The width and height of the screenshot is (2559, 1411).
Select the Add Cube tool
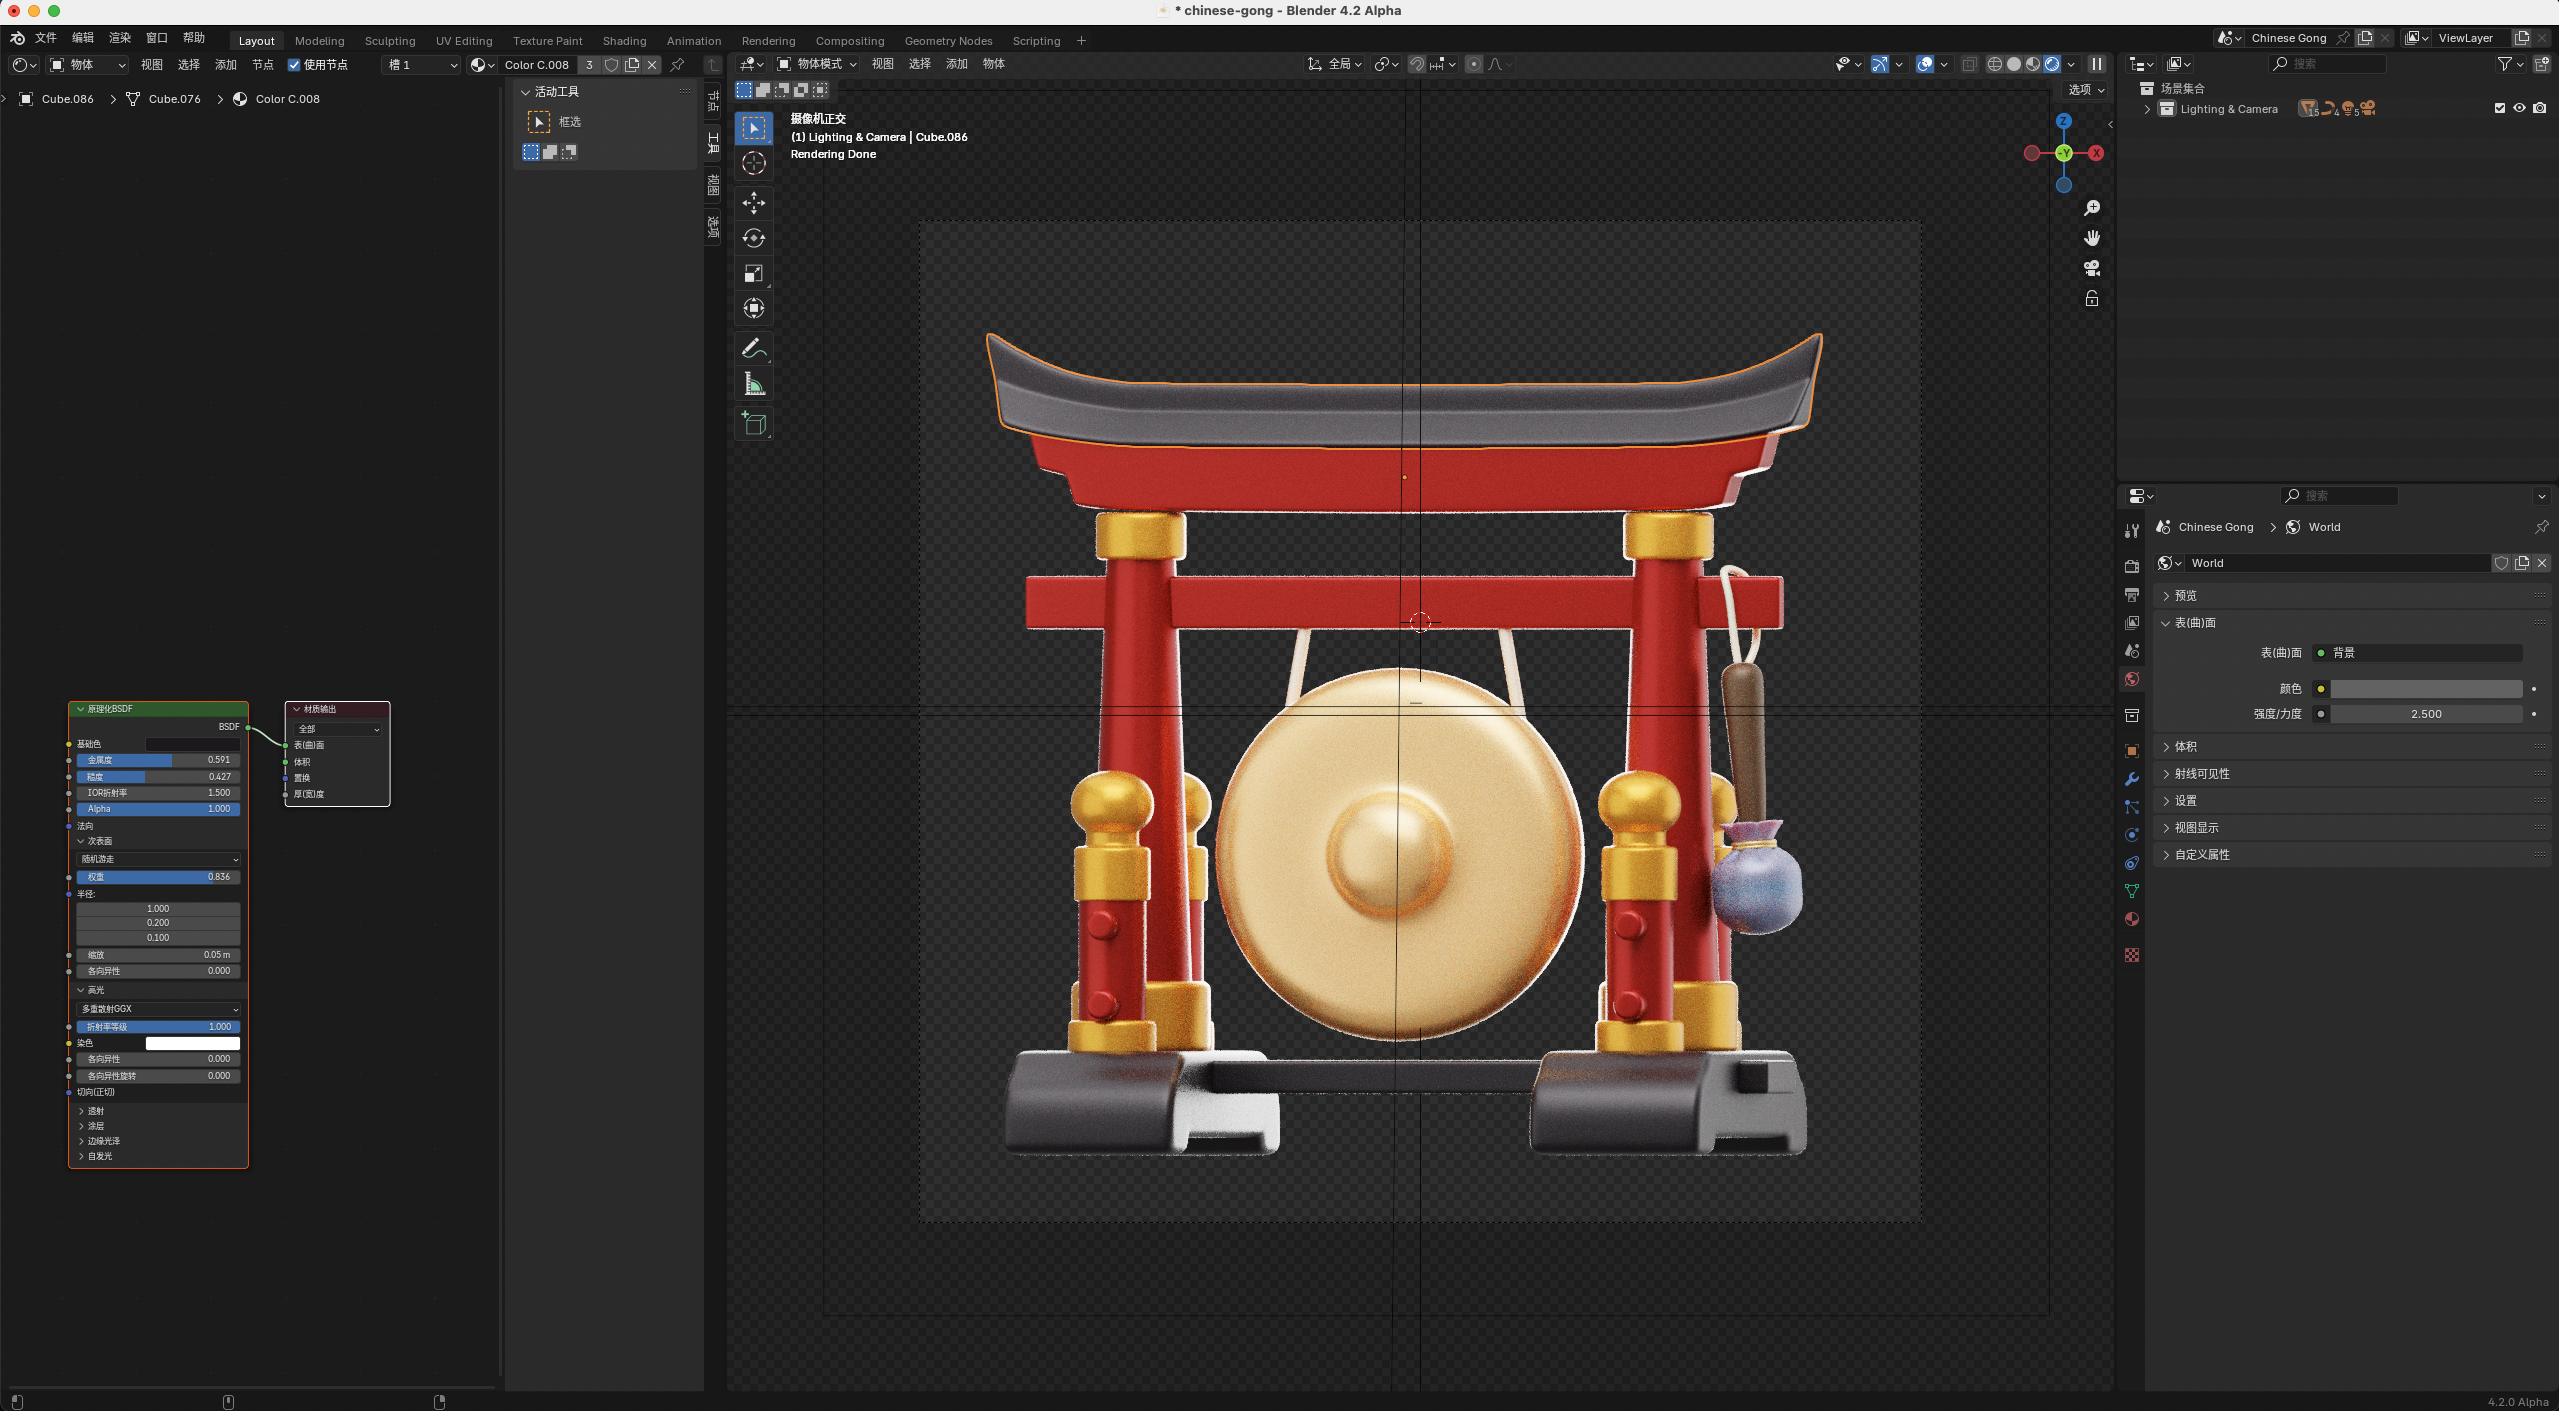(754, 424)
